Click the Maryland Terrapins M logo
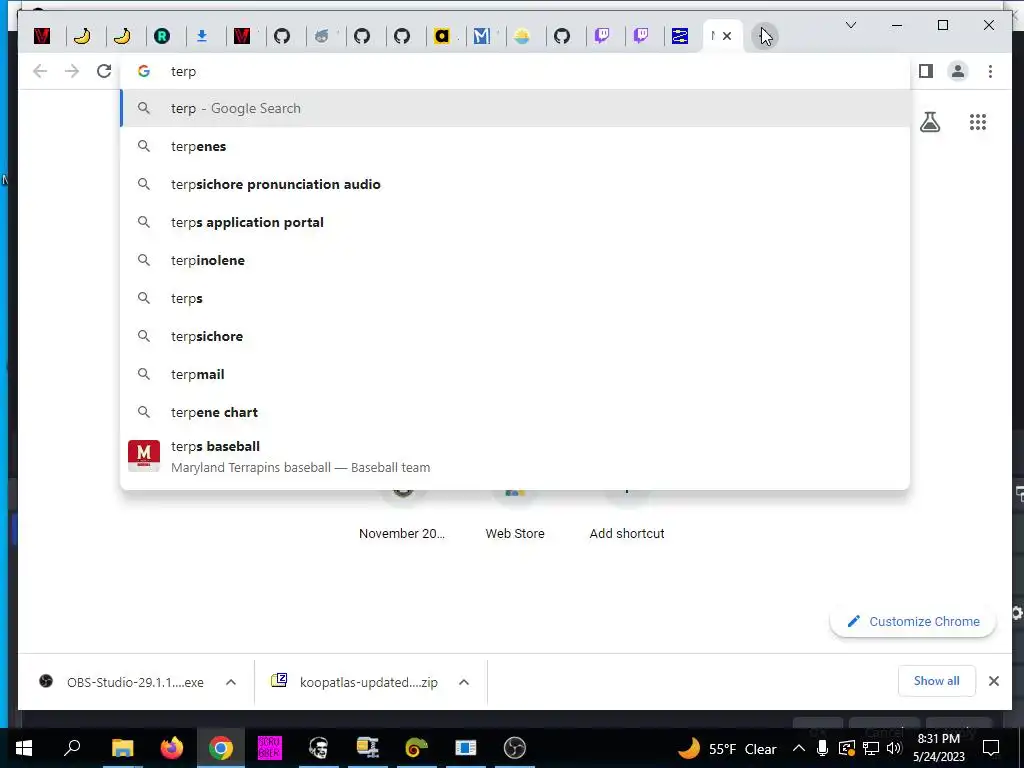The image size is (1024, 768). [144, 456]
